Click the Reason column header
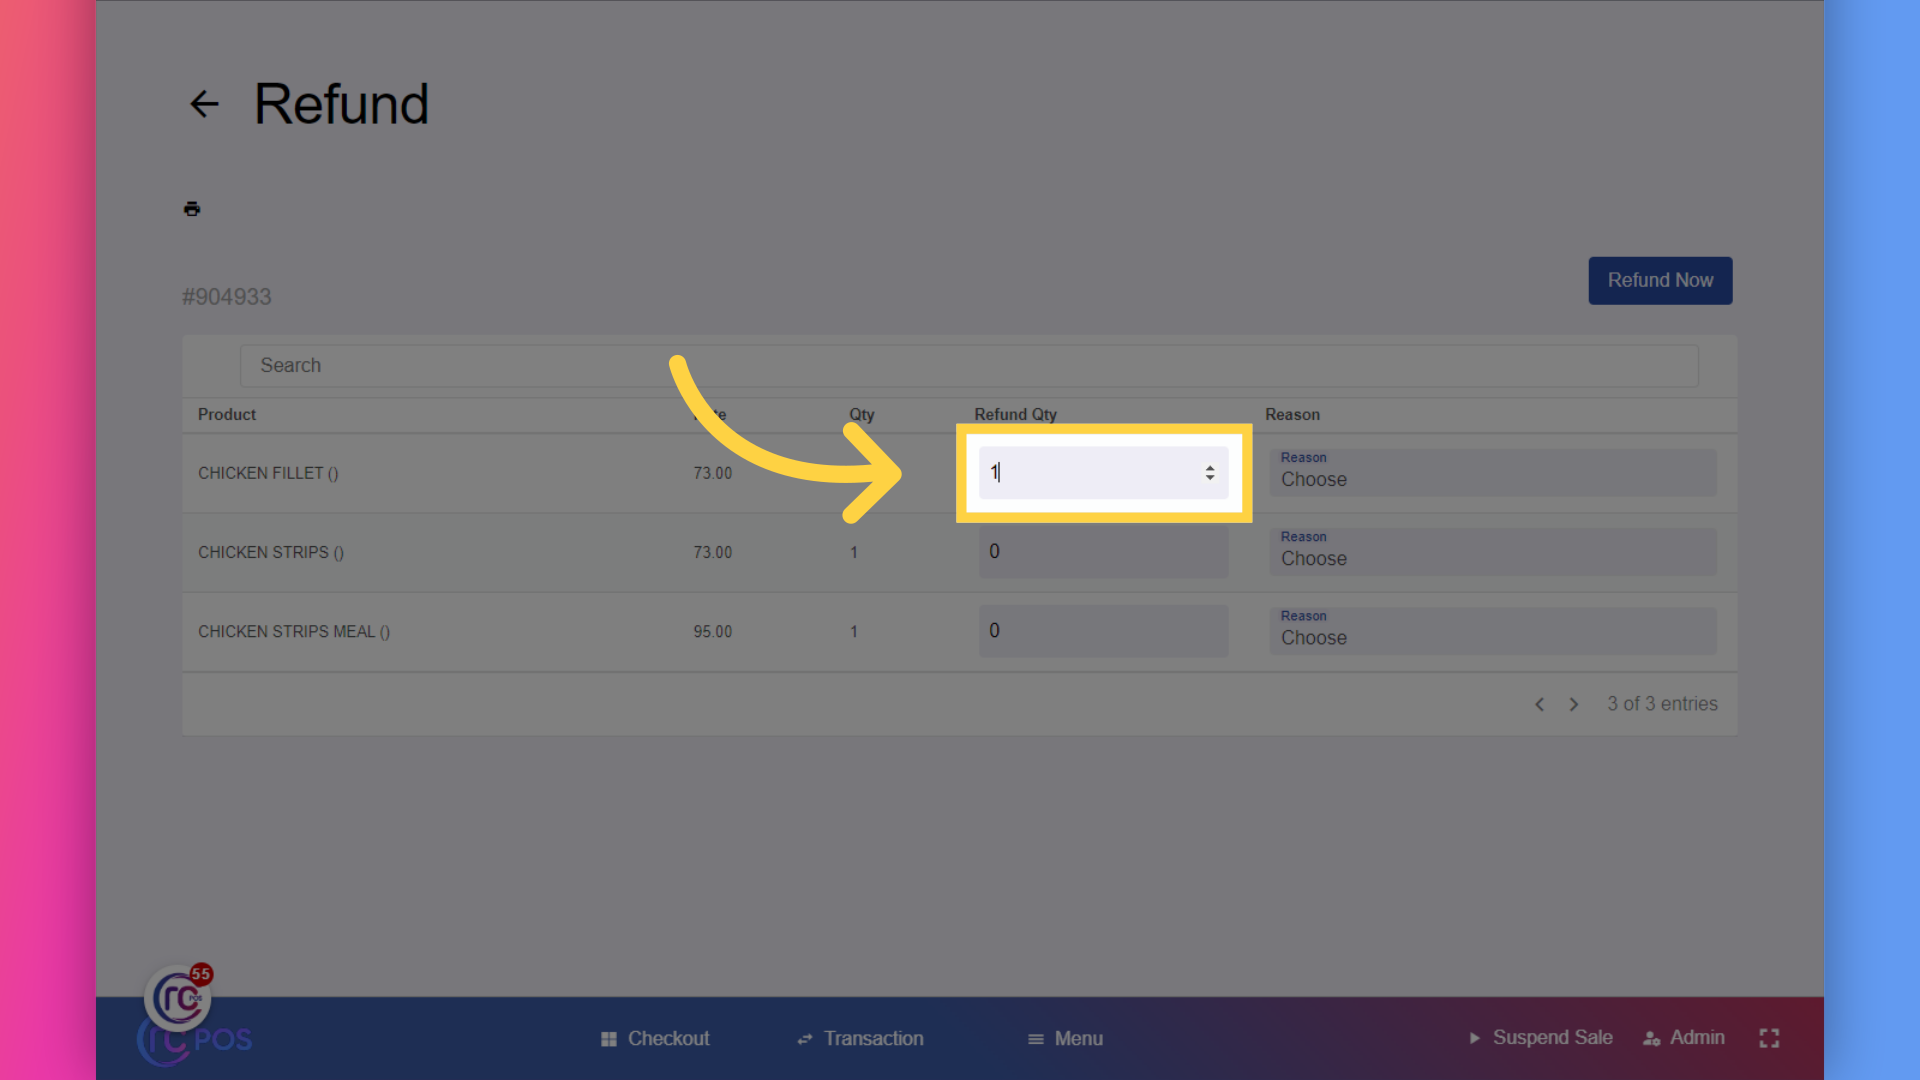This screenshot has height=1080, width=1920. point(1292,415)
